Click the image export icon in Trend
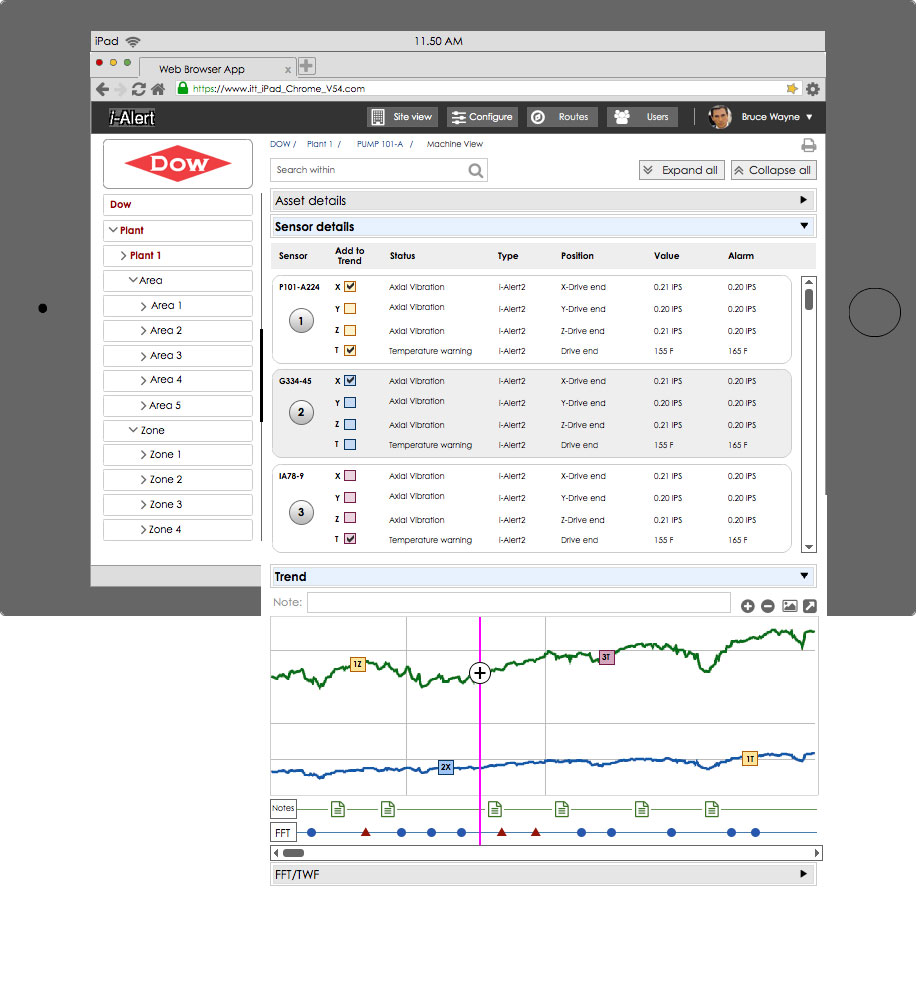 [x=789, y=606]
